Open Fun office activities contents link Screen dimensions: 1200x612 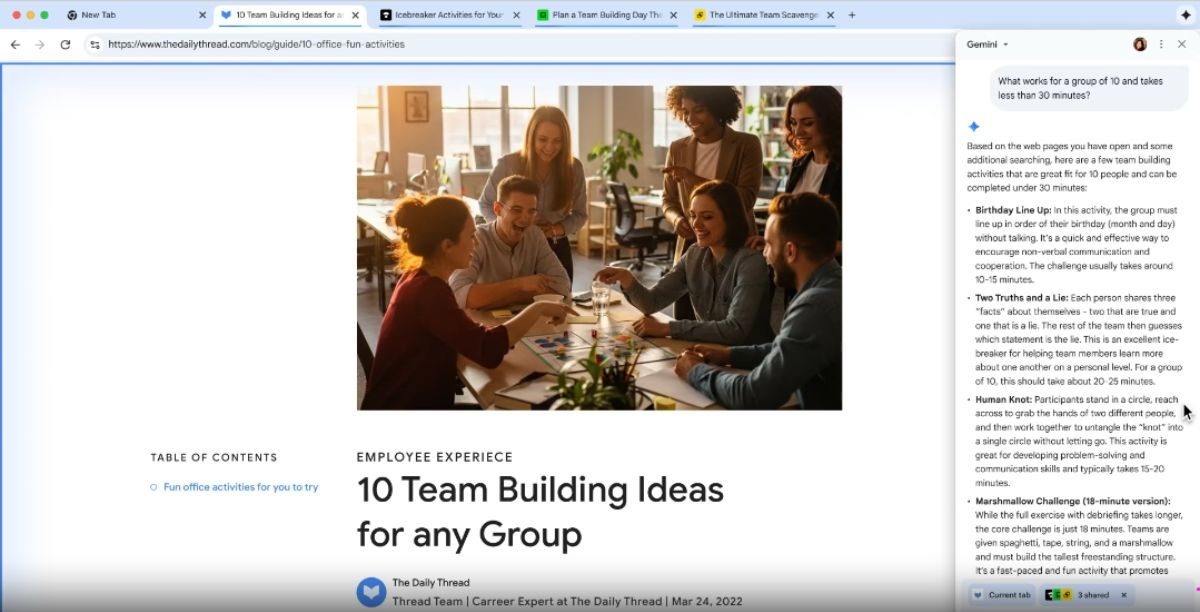pyautogui.click(x=240, y=487)
